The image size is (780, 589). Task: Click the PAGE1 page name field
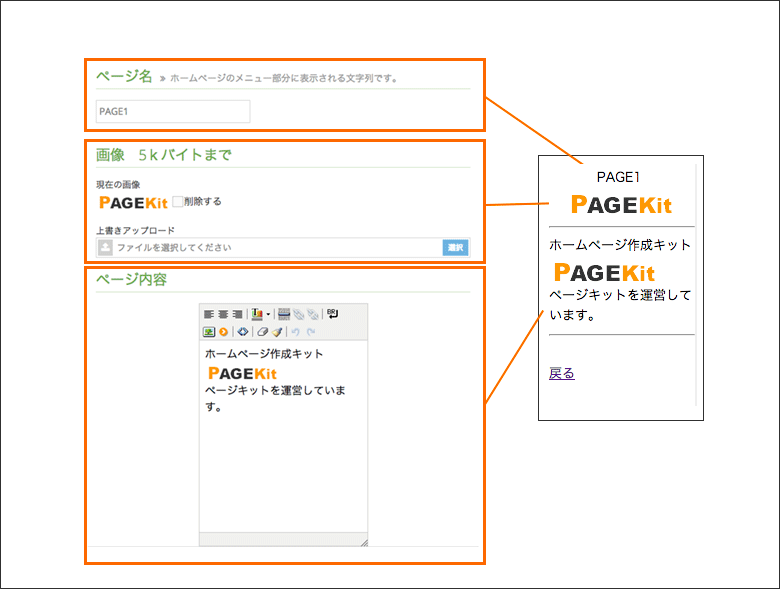pos(173,111)
